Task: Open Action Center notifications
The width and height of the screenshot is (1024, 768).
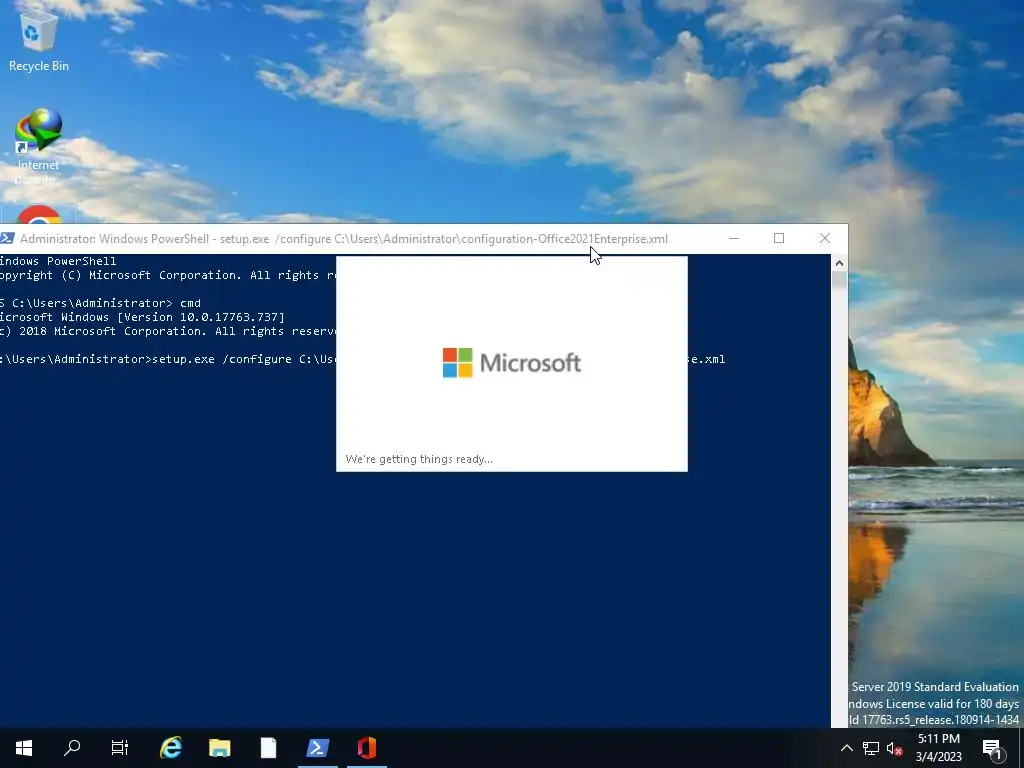Action: coord(992,748)
